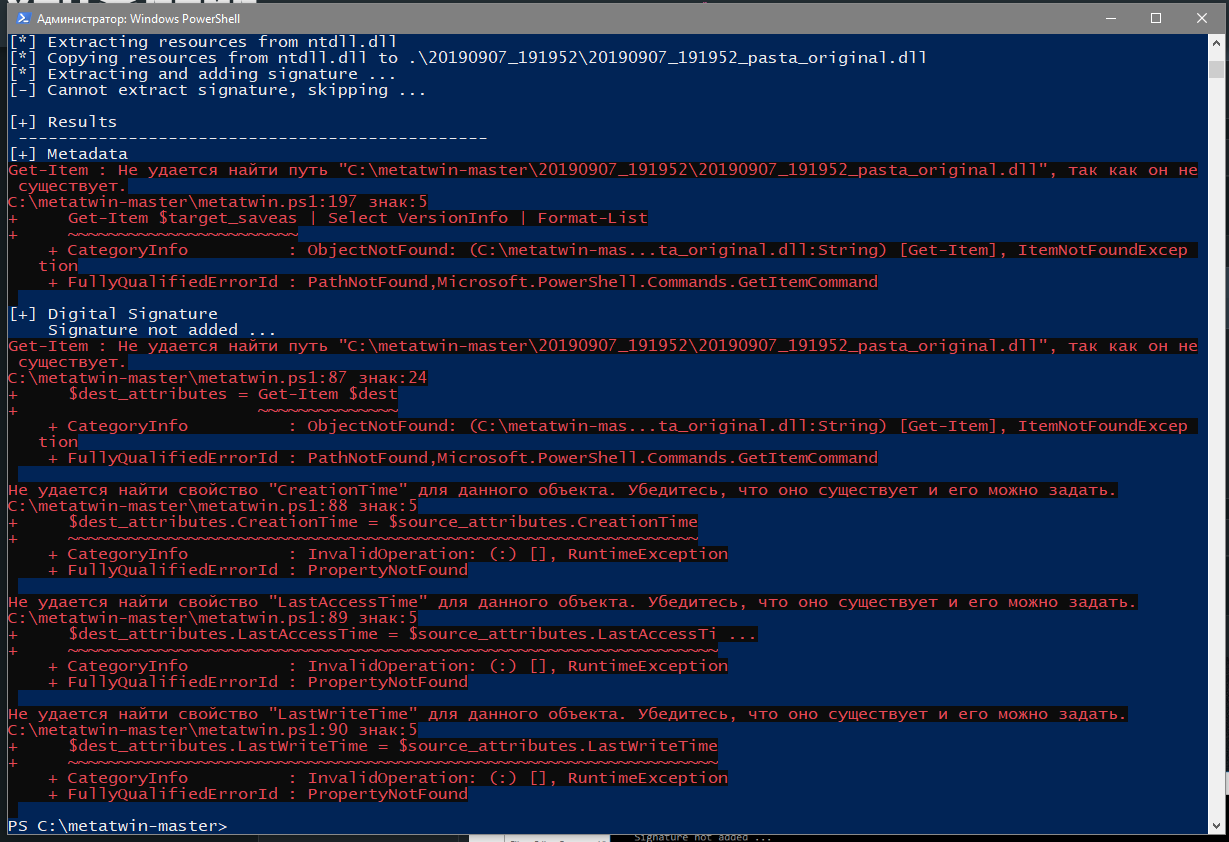Click the '[+] Metadata' line
Screen dimensions: 1229x842
tap(68, 154)
